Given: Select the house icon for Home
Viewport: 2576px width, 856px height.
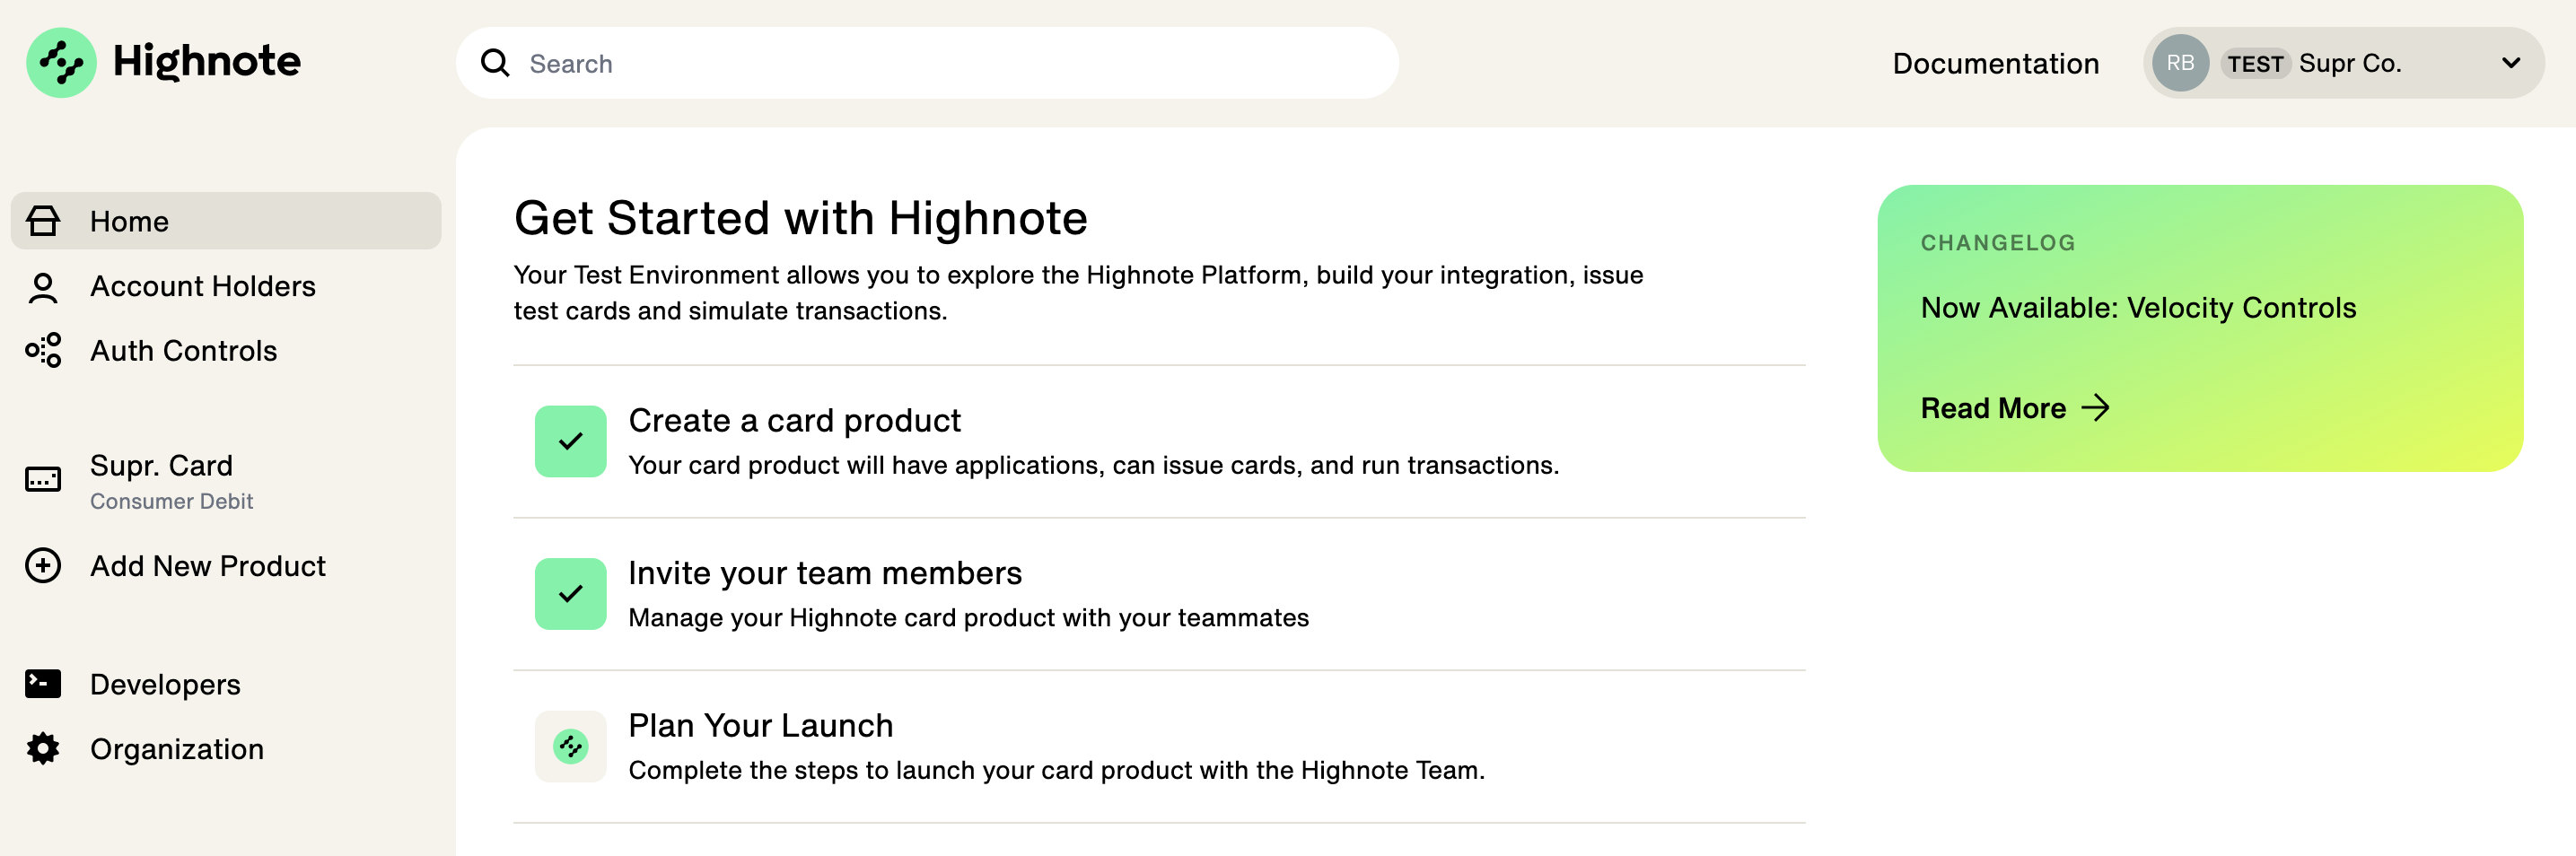Looking at the screenshot, I should tap(42, 221).
